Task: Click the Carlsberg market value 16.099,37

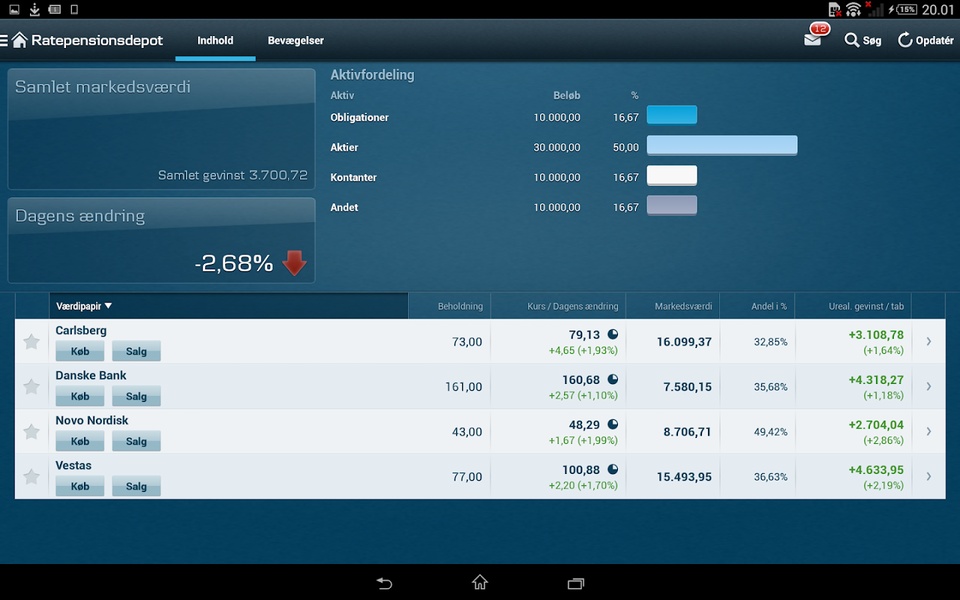Action: (x=684, y=342)
